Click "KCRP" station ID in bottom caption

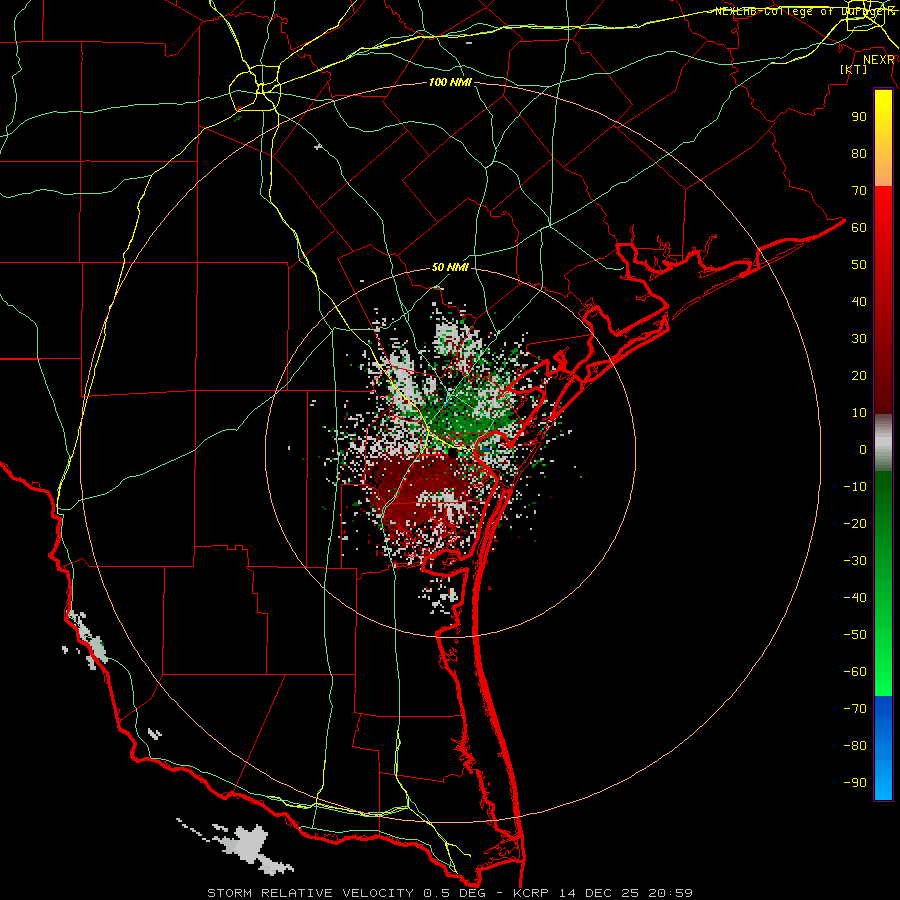pos(532,893)
